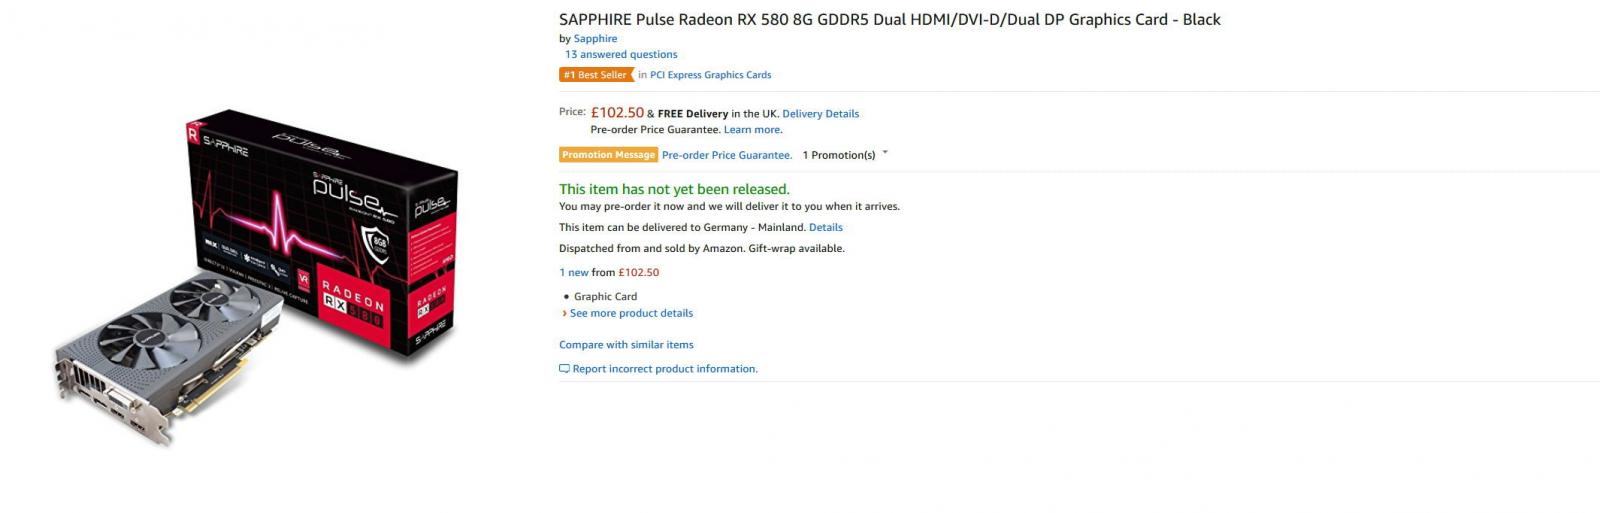The width and height of the screenshot is (1600, 513).
Task: Click the main £102.50 price
Action: point(617,113)
